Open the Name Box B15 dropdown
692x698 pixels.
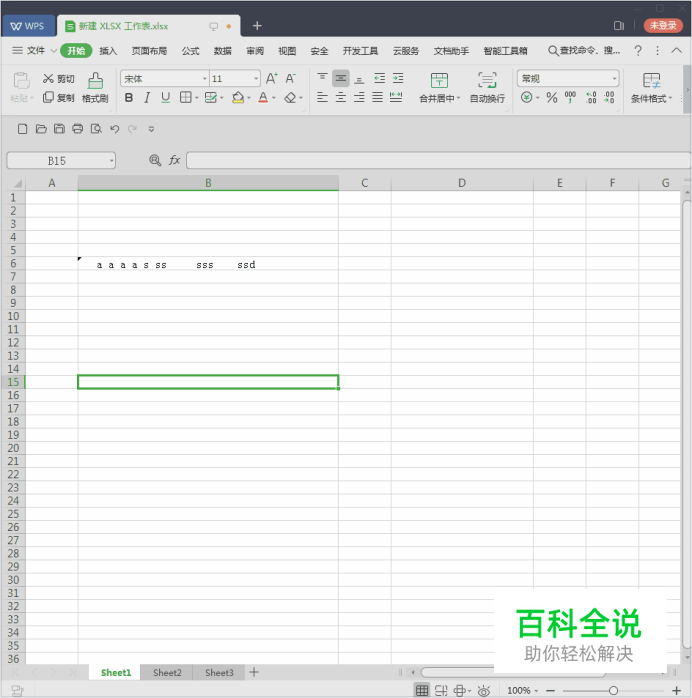point(111,161)
